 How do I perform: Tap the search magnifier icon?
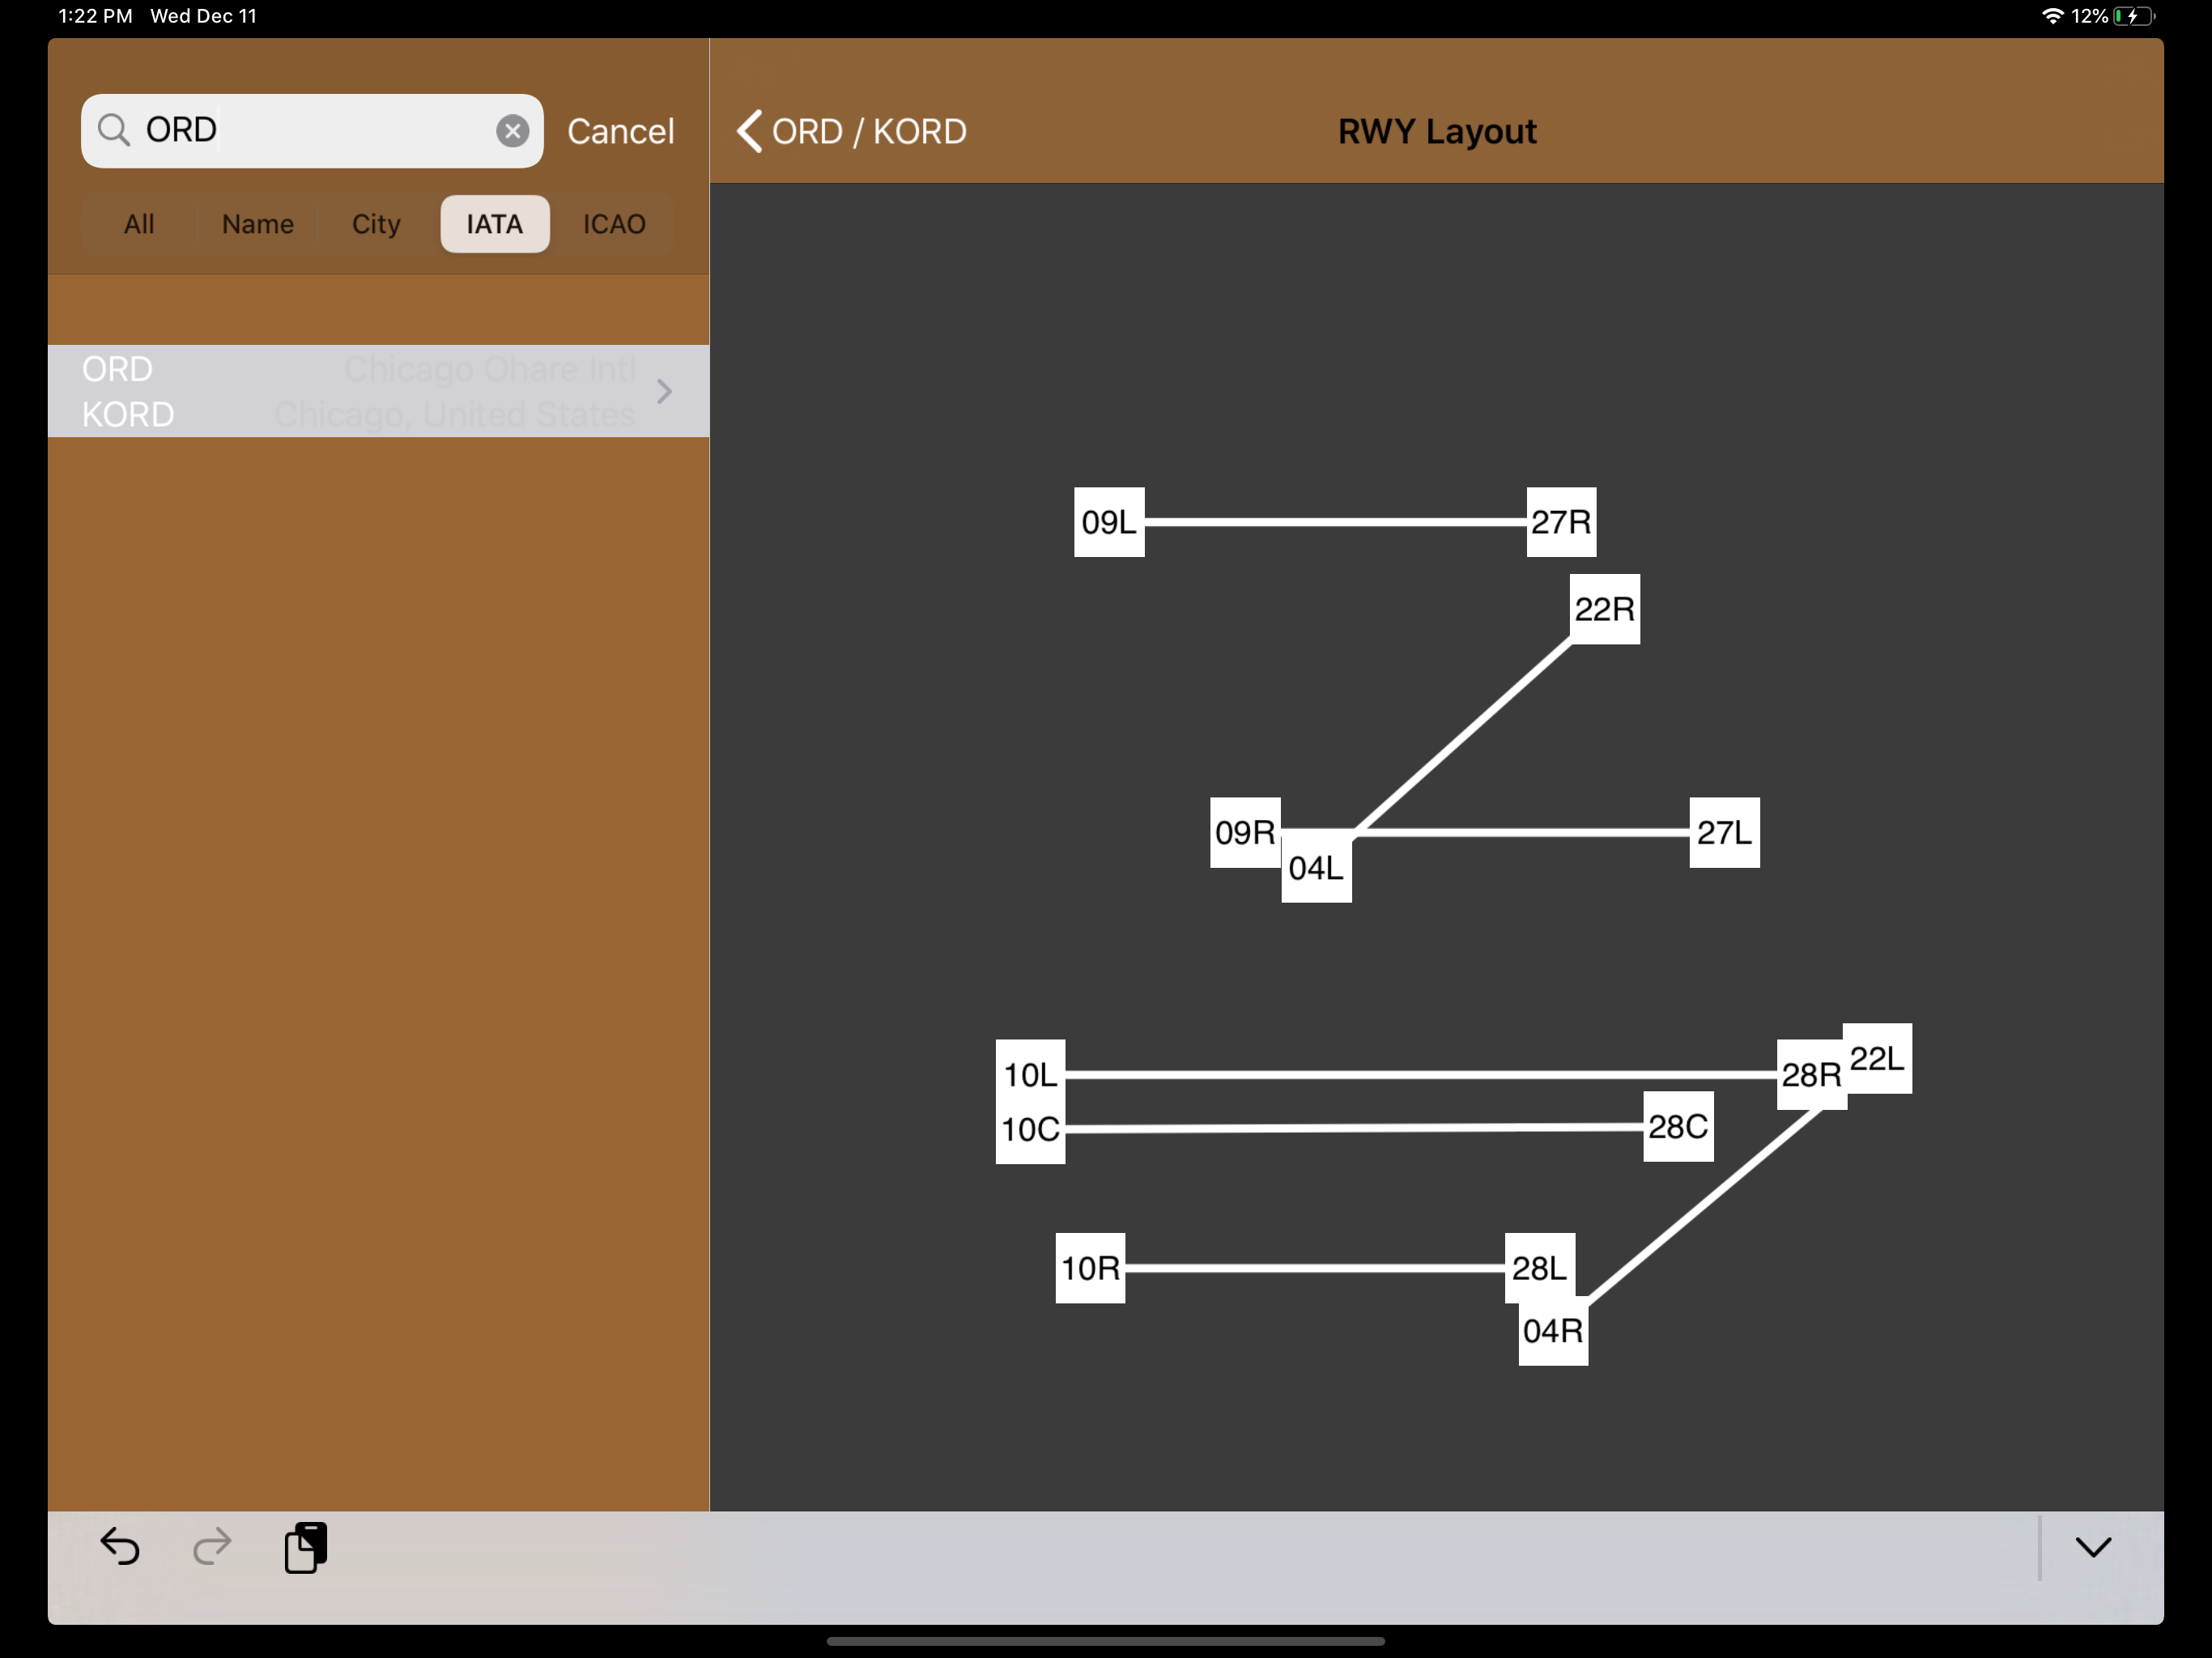113,130
